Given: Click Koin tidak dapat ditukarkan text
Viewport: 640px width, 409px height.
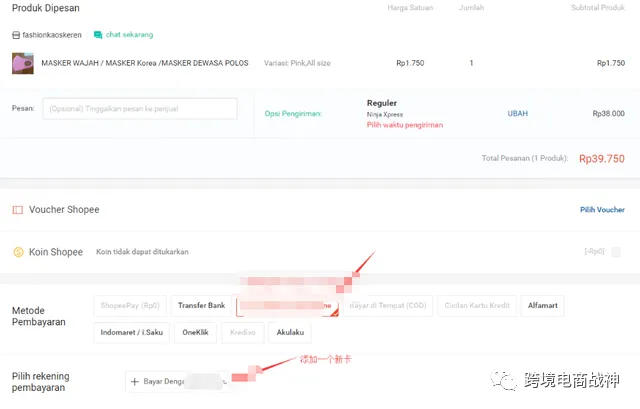Looking at the screenshot, I should pyautogui.click(x=142, y=252).
